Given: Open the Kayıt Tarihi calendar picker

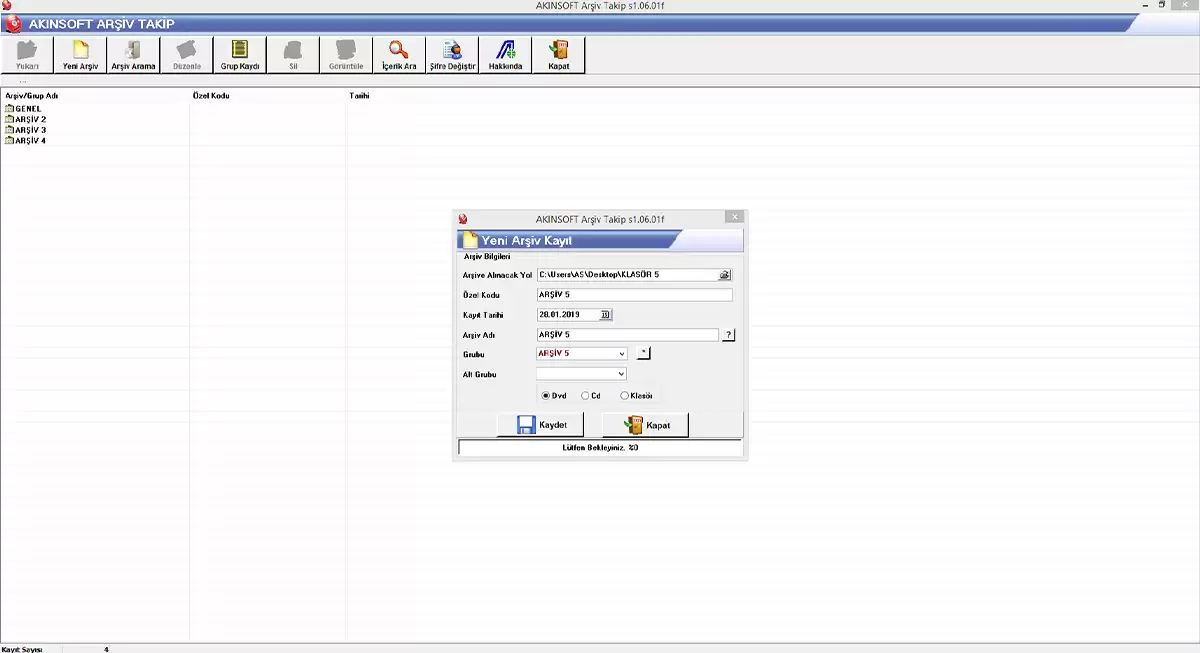Looking at the screenshot, I should [x=605, y=314].
